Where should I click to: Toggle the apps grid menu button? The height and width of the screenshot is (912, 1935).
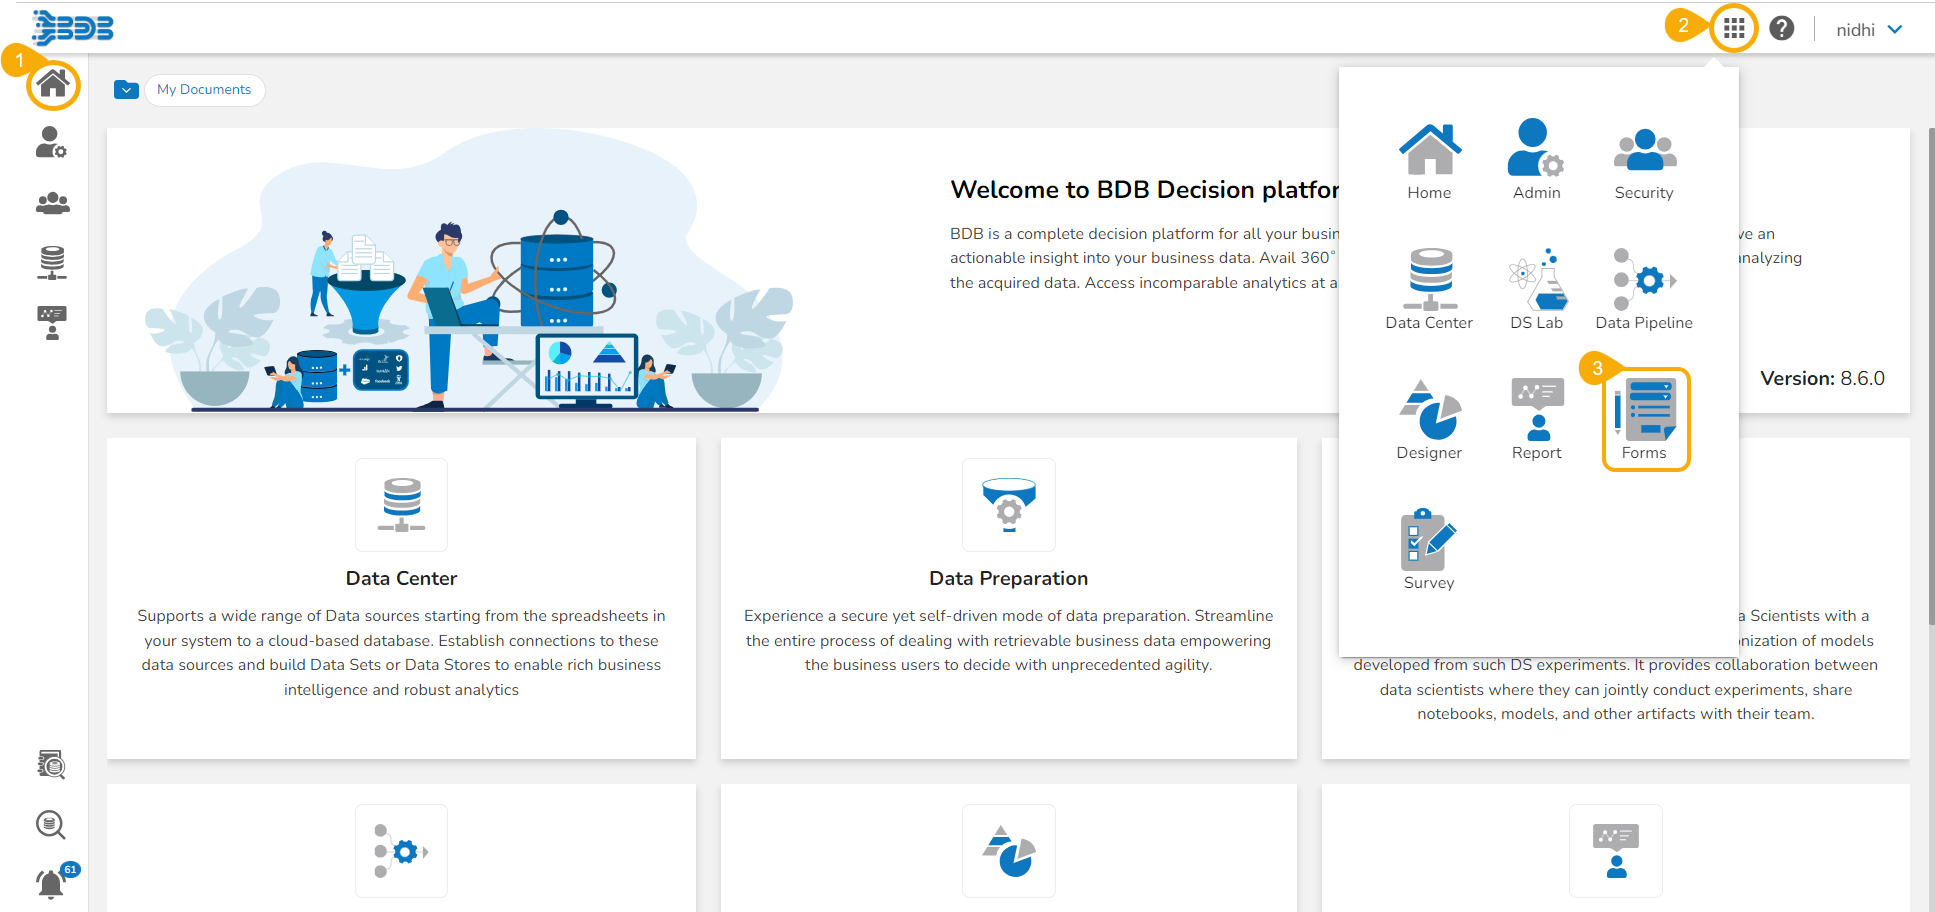[x=1734, y=28]
